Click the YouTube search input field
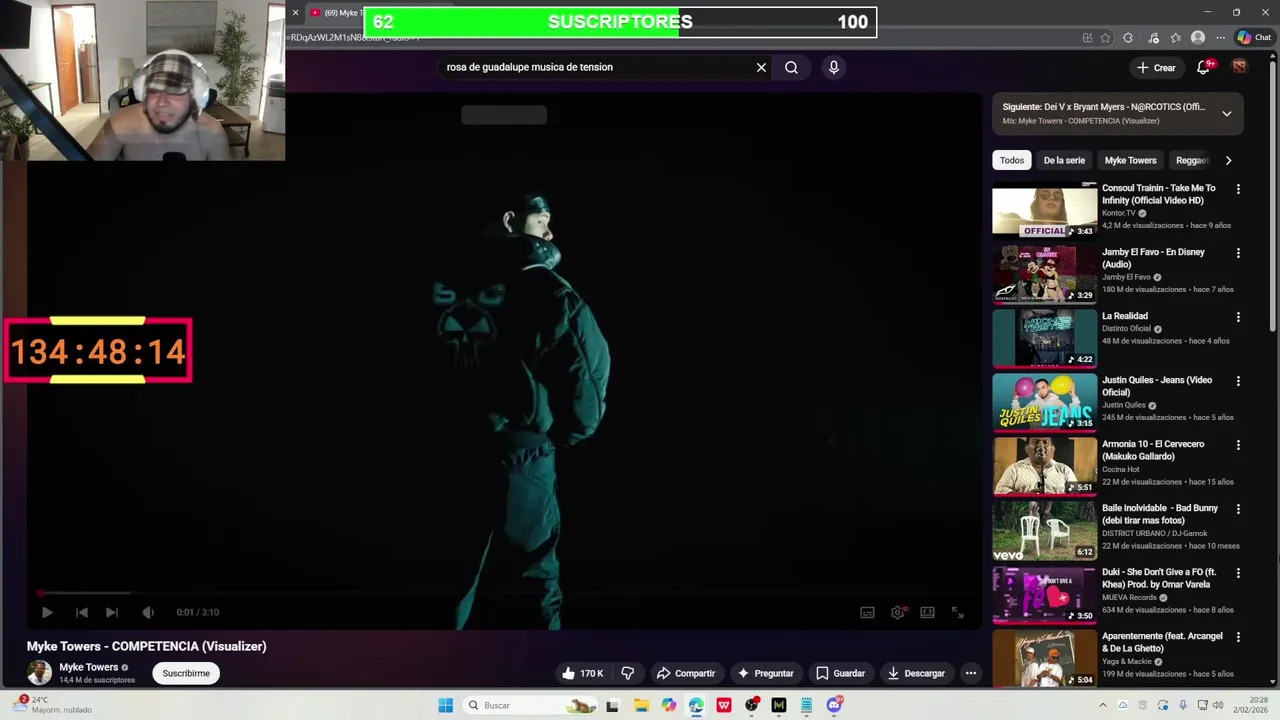 click(597, 67)
